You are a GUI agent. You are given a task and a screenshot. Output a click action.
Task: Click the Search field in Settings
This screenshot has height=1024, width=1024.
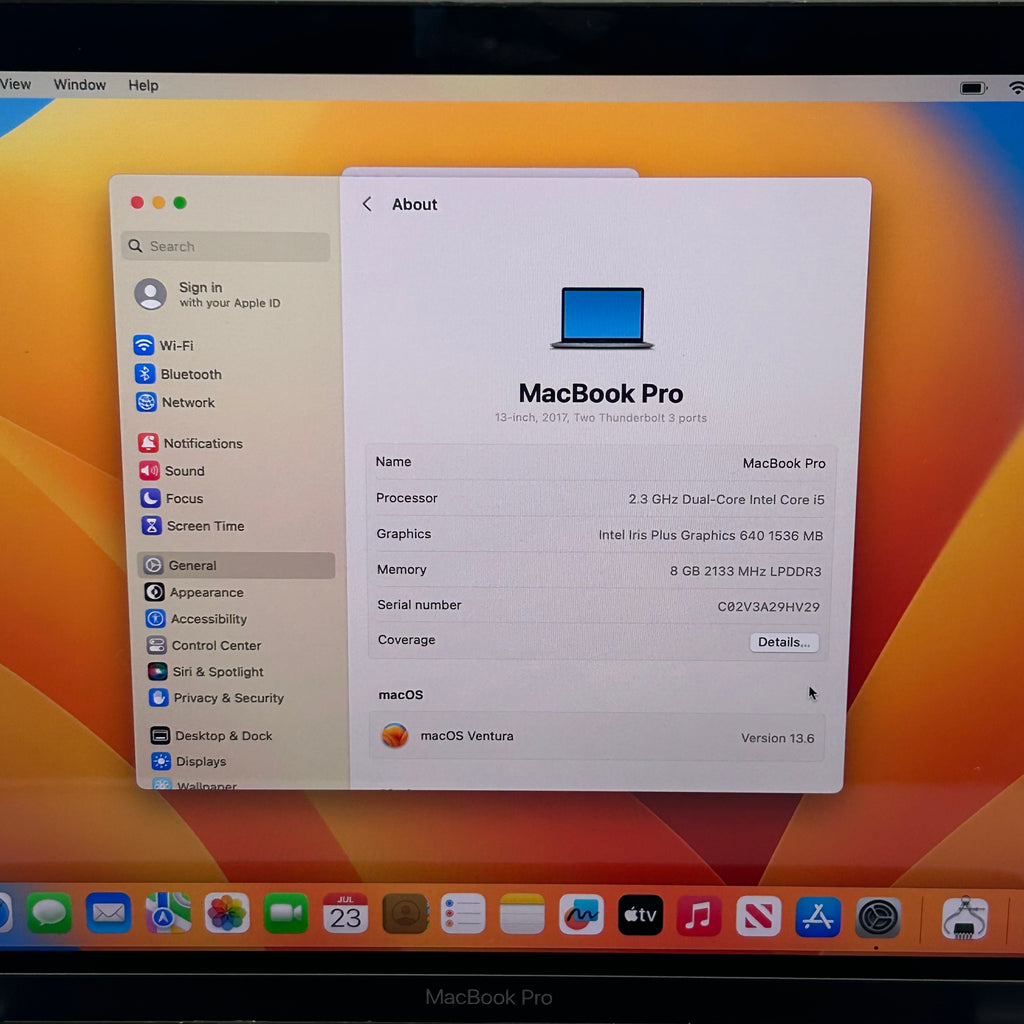tap(225, 246)
